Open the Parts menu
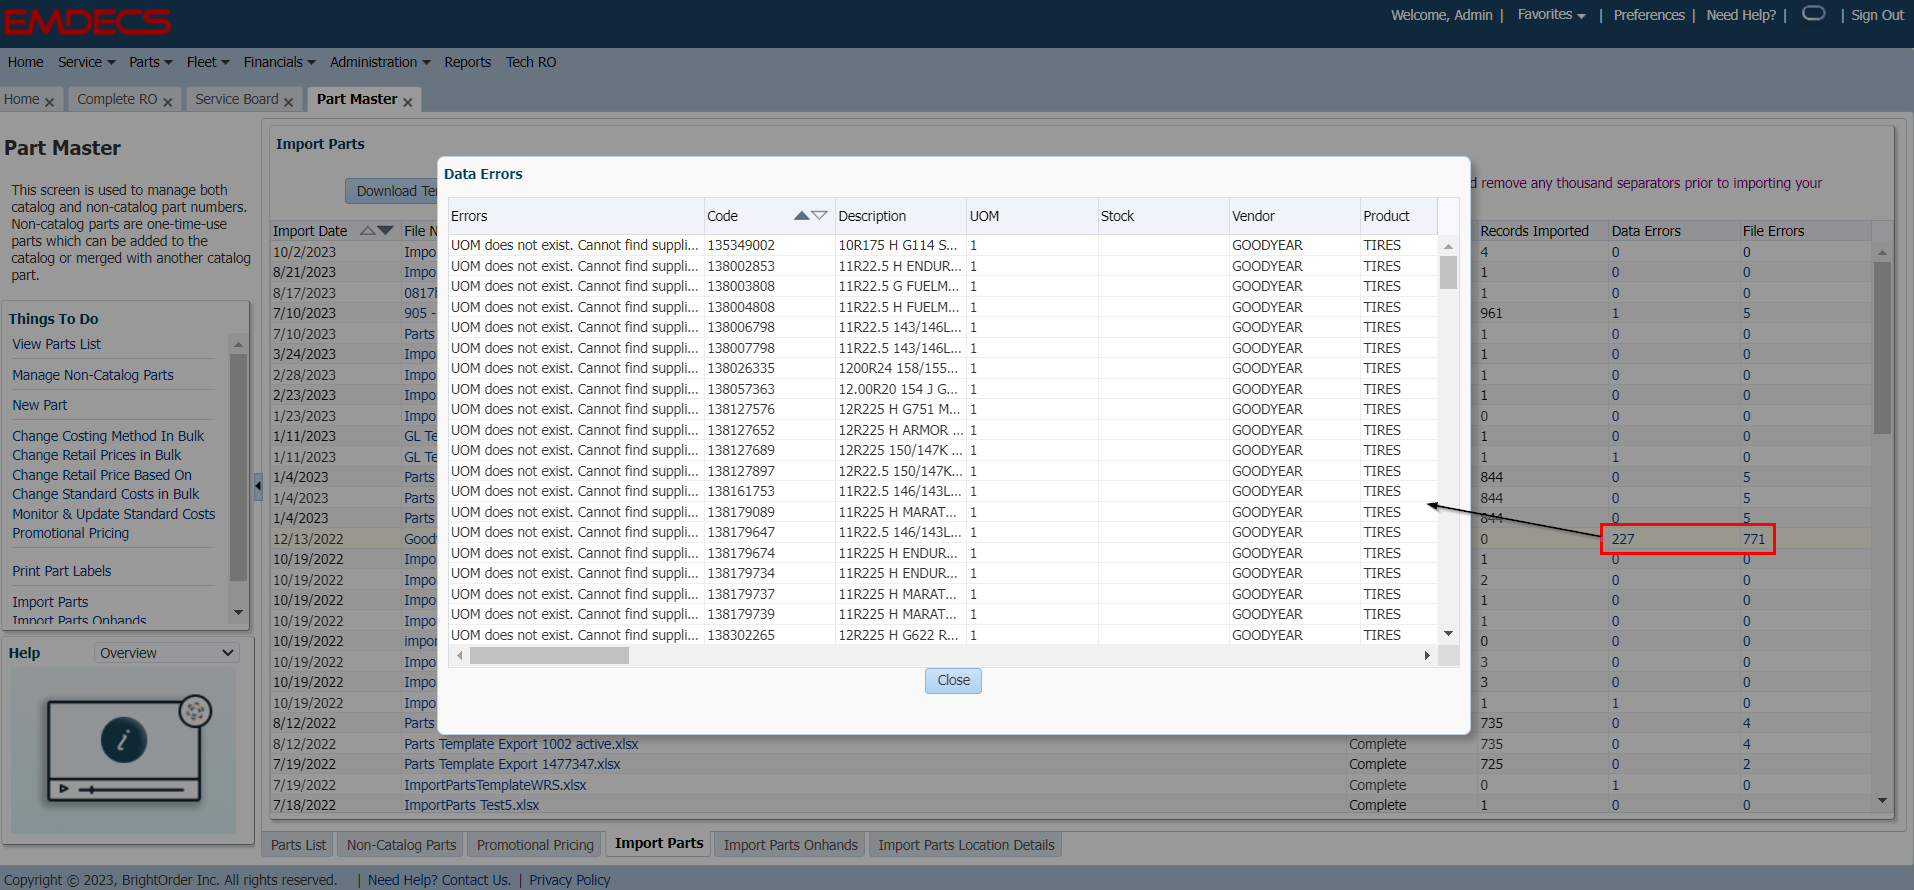The height and width of the screenshot is (890, 1914). [150, 62]
